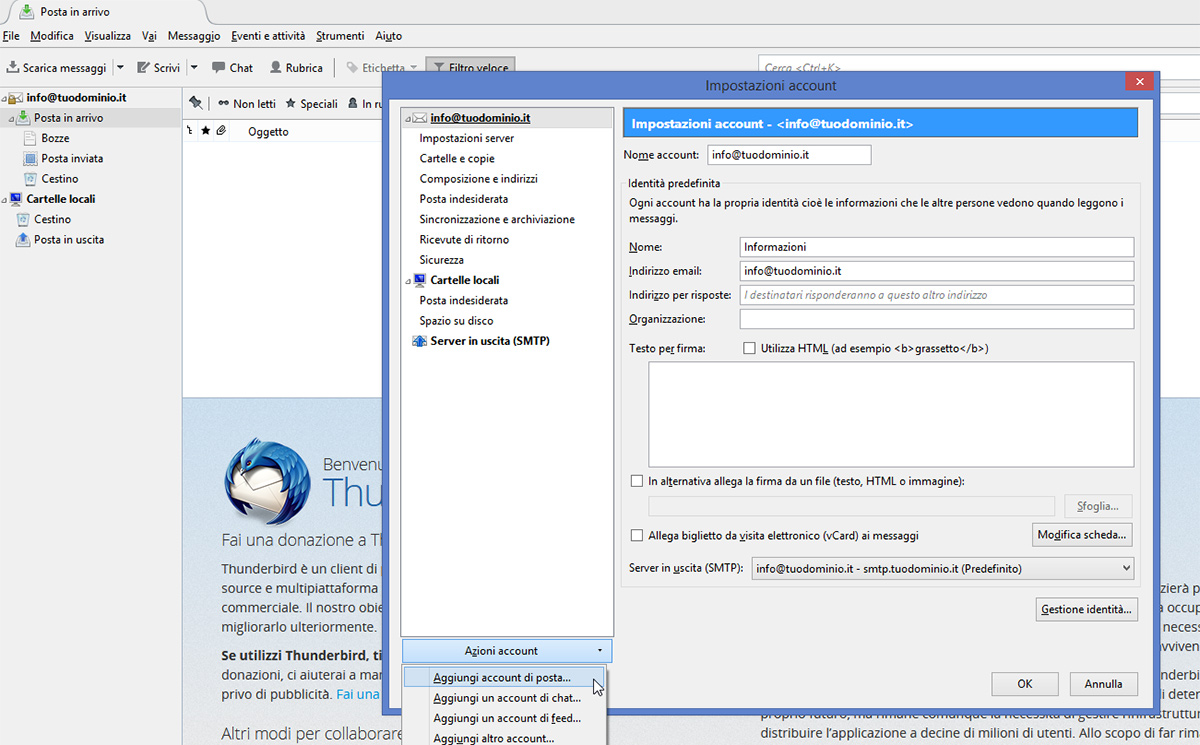The image size is (1200, 745).
Task: Select Sincronizzazione e archiviazione settings
Action: (x=497, y=219)
